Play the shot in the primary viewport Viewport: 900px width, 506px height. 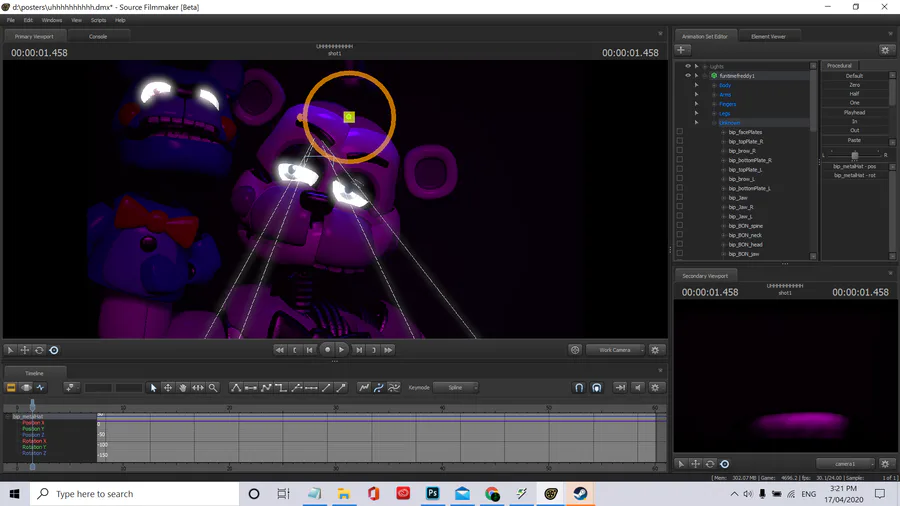coord(342,349)
